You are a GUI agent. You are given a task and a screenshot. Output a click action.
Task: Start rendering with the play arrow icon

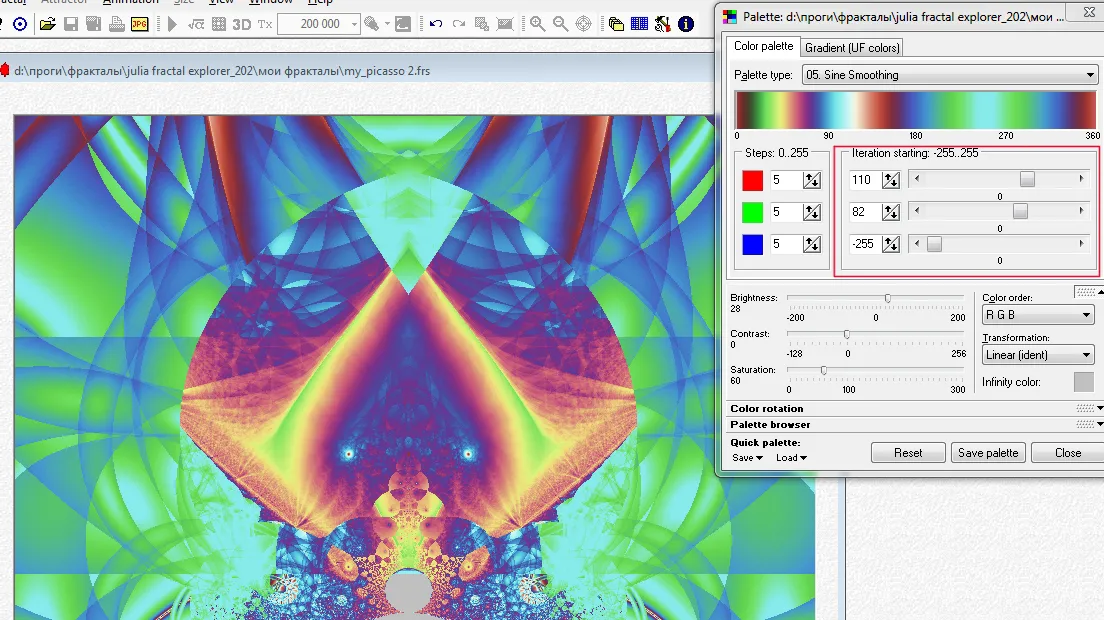172,24
